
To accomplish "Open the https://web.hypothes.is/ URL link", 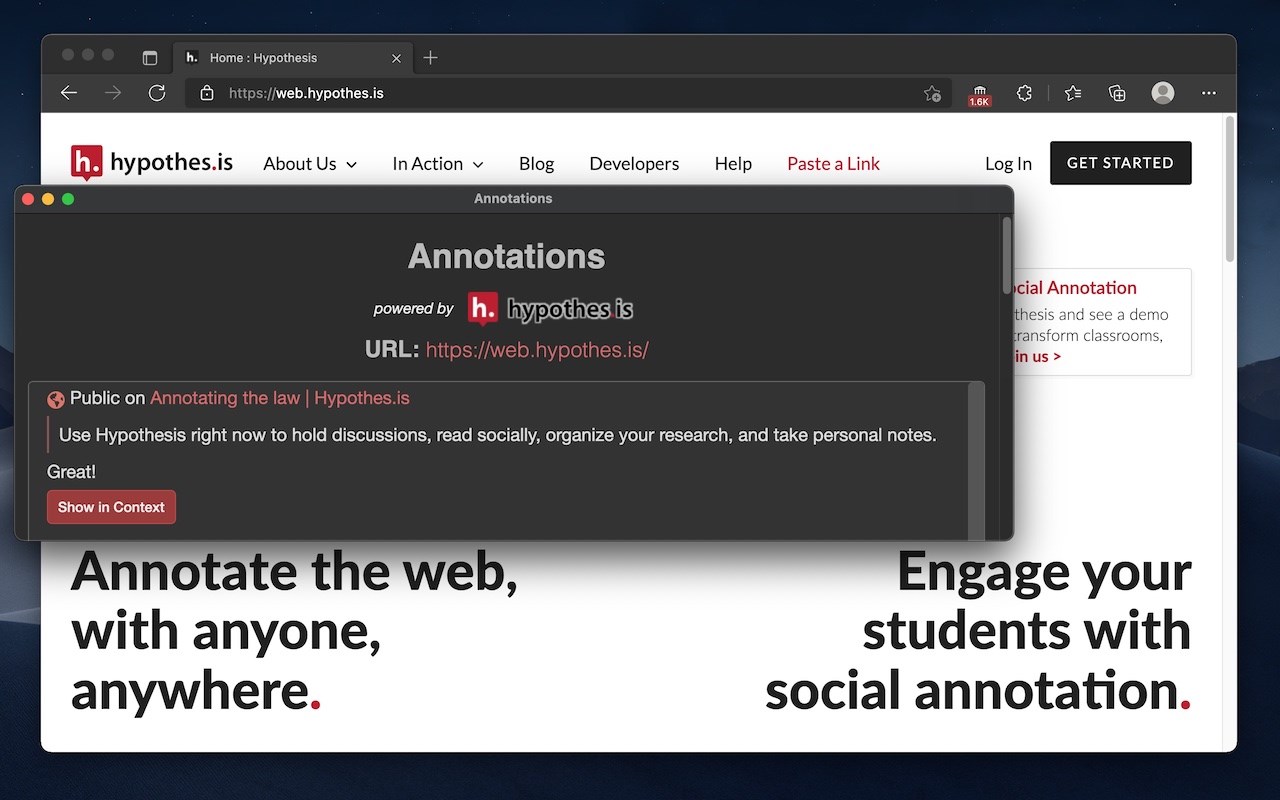I will (x=537, y=350).
